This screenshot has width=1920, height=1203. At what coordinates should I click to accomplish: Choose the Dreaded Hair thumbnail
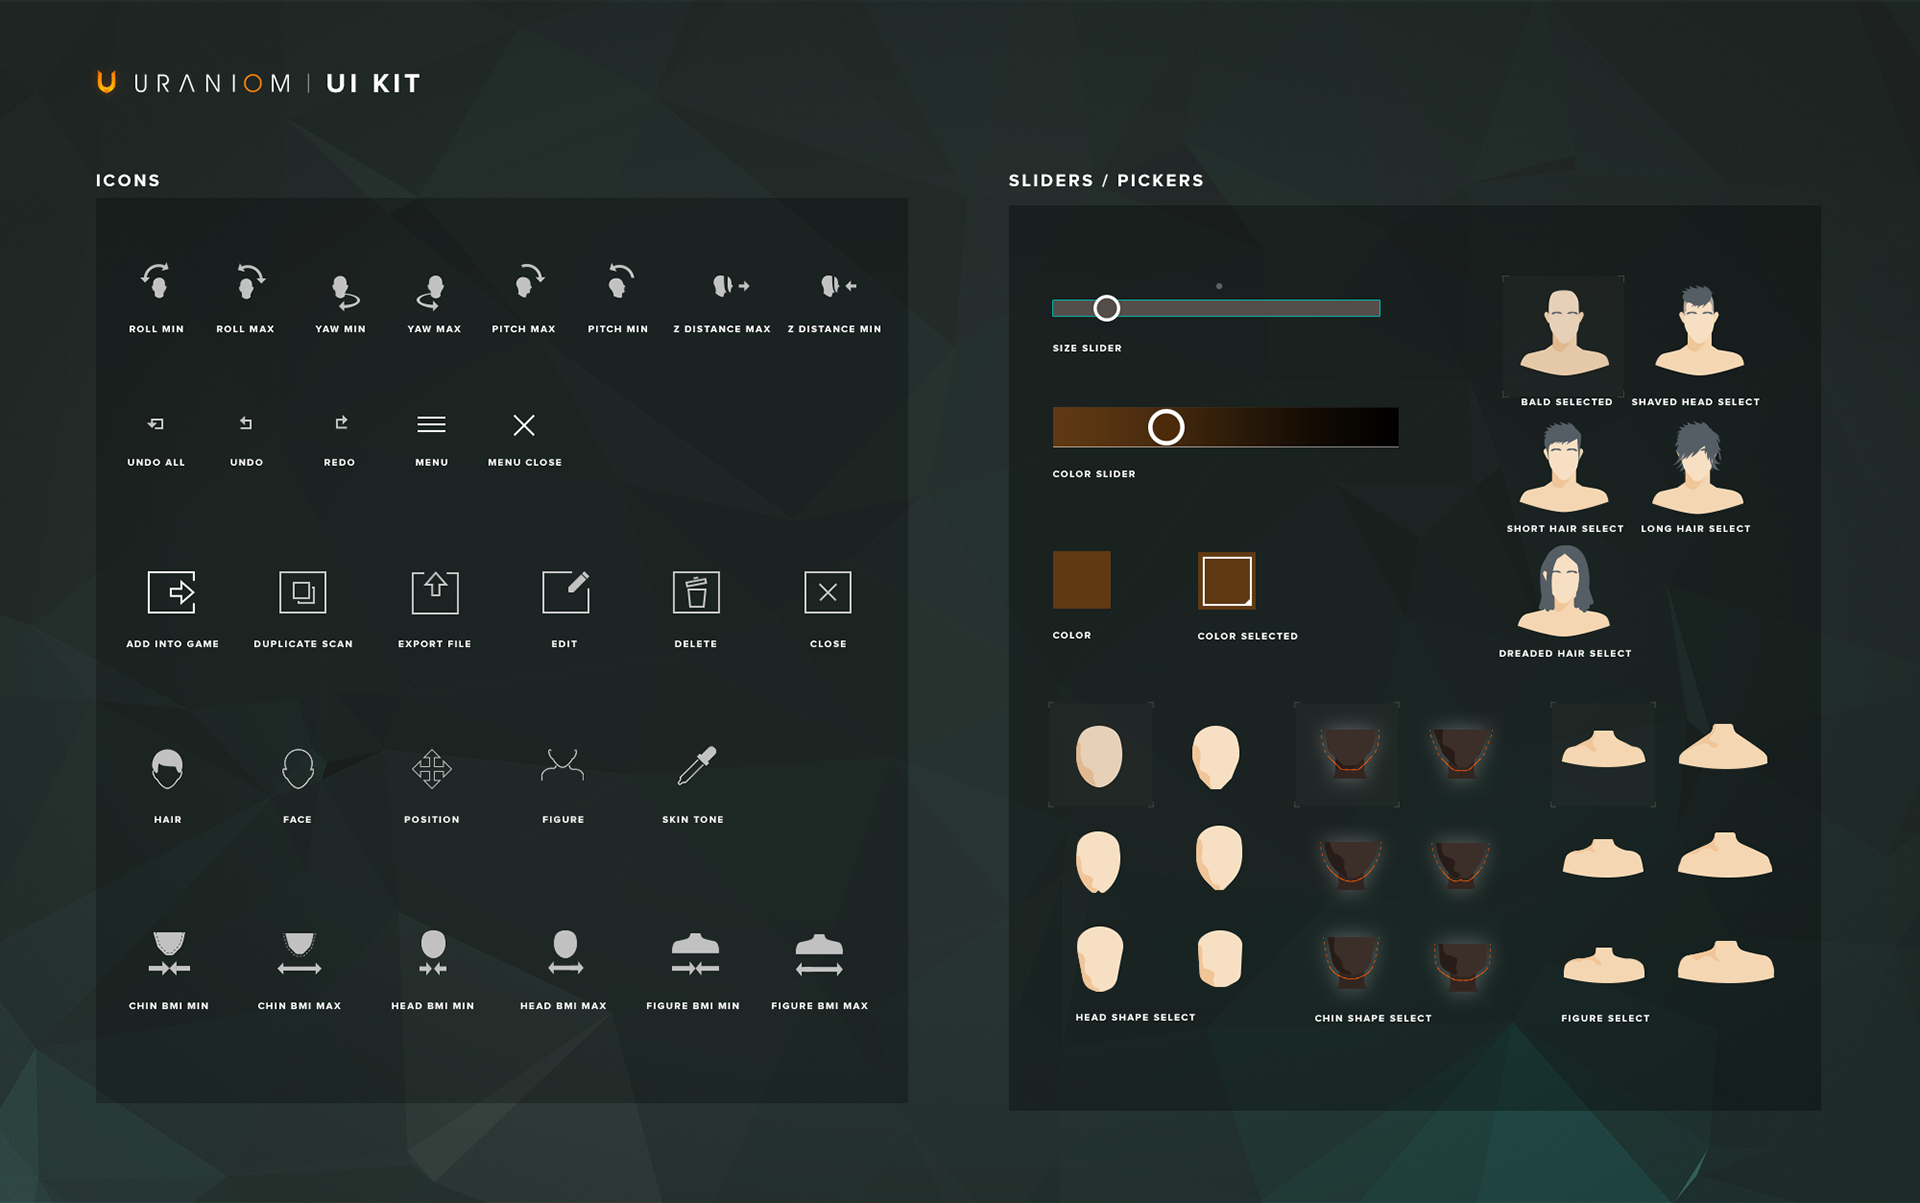point(1564,591)
